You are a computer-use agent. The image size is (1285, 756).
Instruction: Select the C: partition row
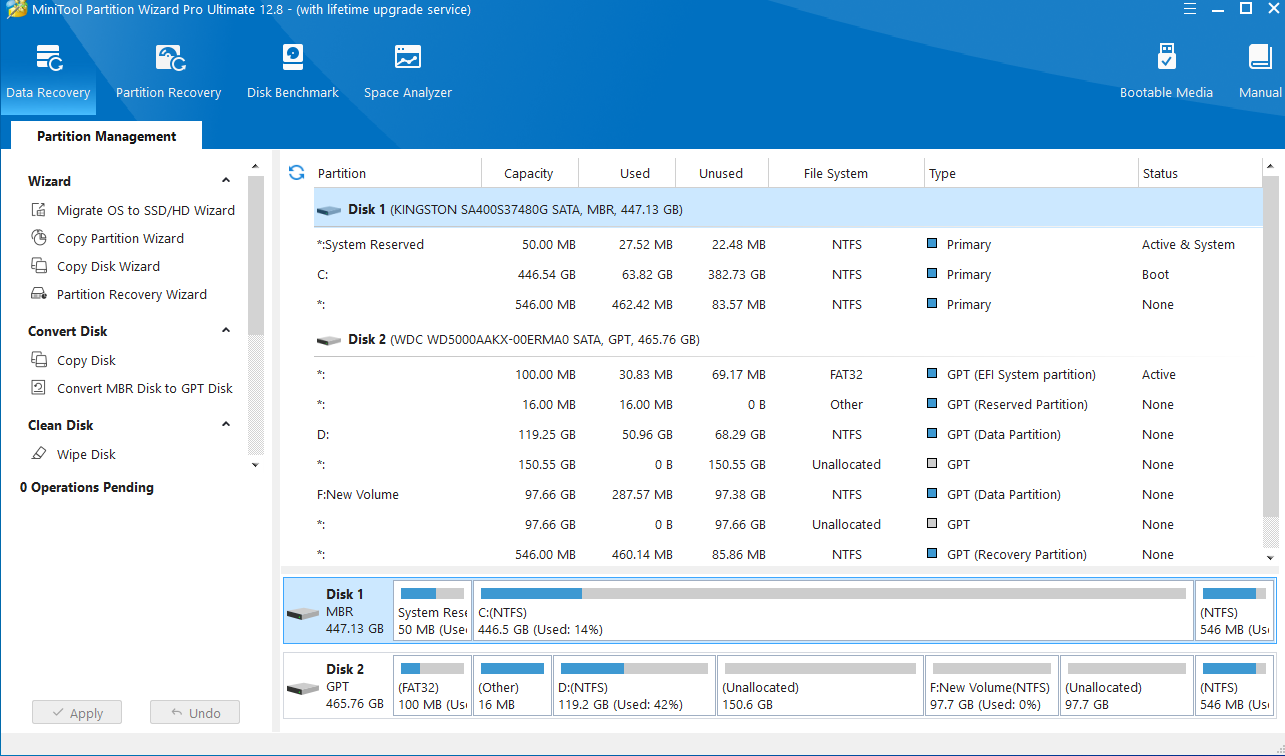(x=788, y=274)
